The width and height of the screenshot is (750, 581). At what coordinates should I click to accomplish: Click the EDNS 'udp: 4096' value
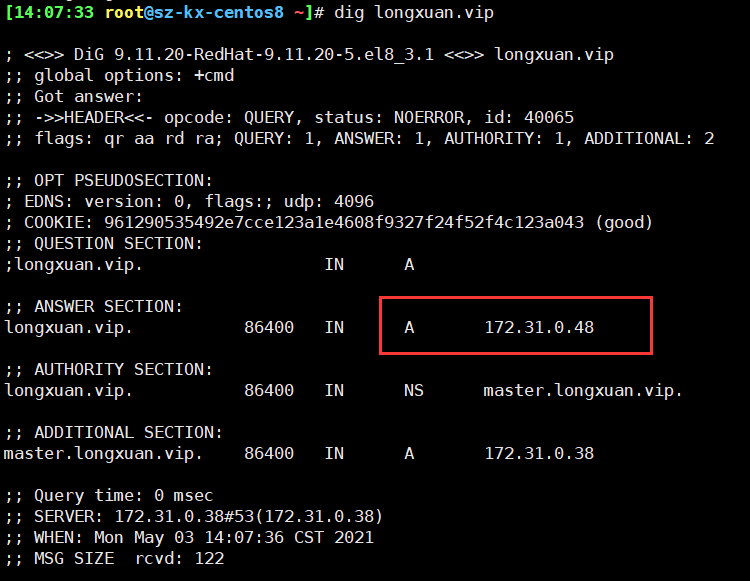pos(329,202)
